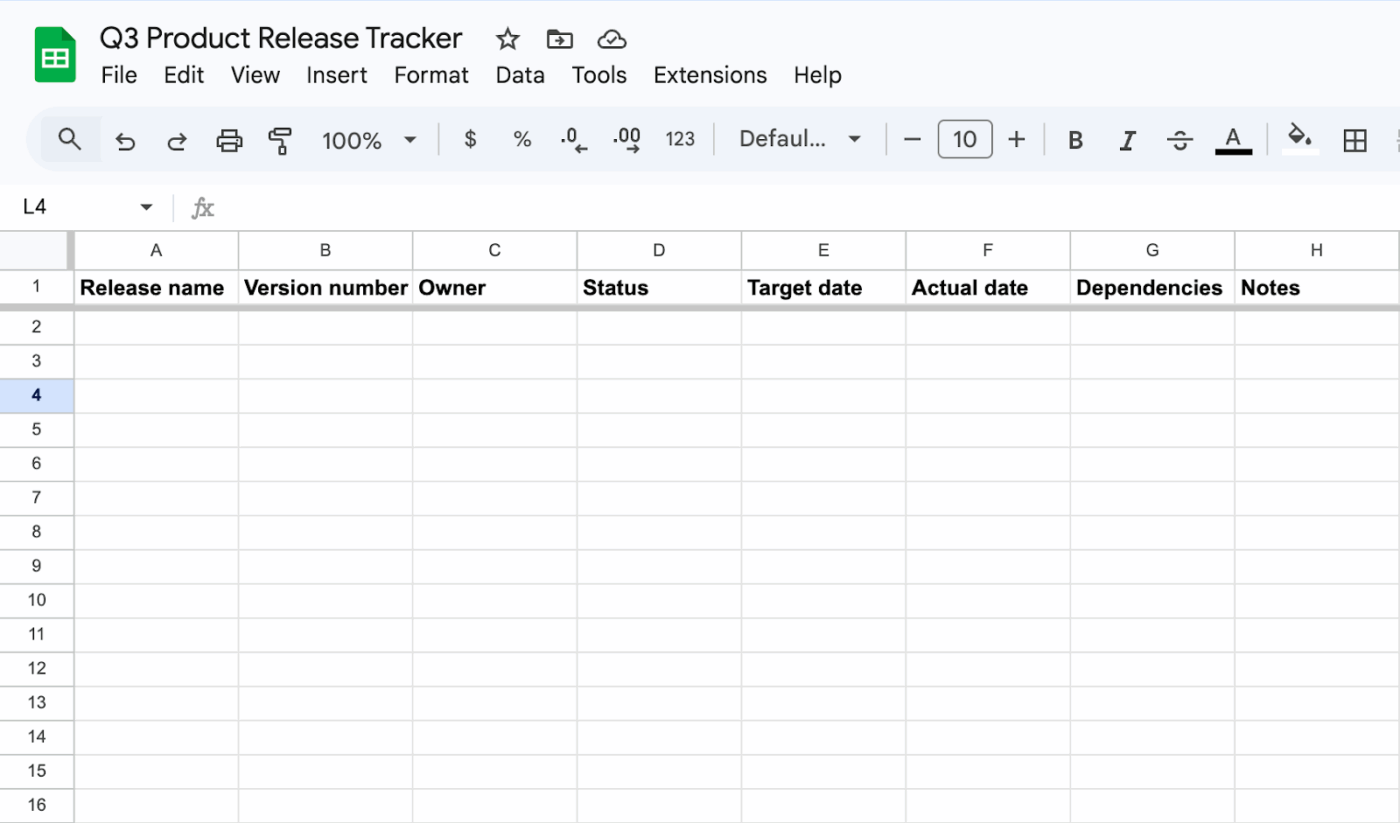
Task: Open the font family dropdown
Action: pyautogui.click(x=797, y=140)
